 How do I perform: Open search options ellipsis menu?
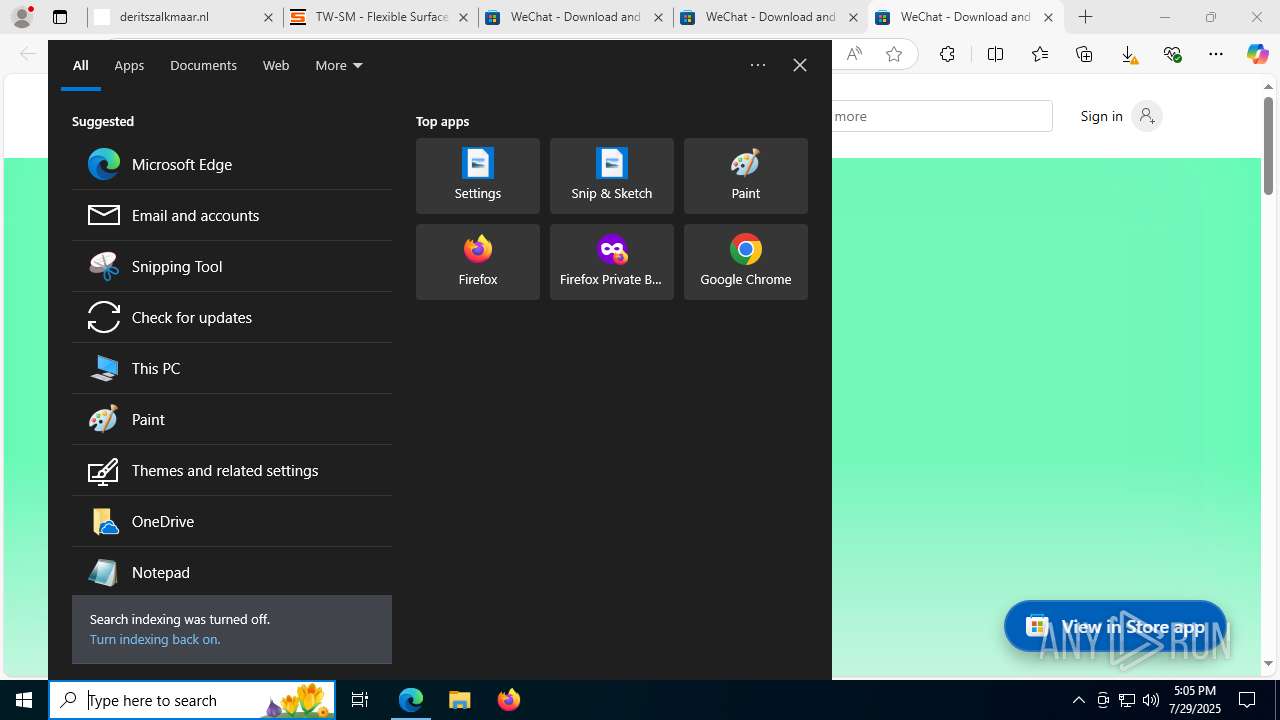(x=758, y=65)
